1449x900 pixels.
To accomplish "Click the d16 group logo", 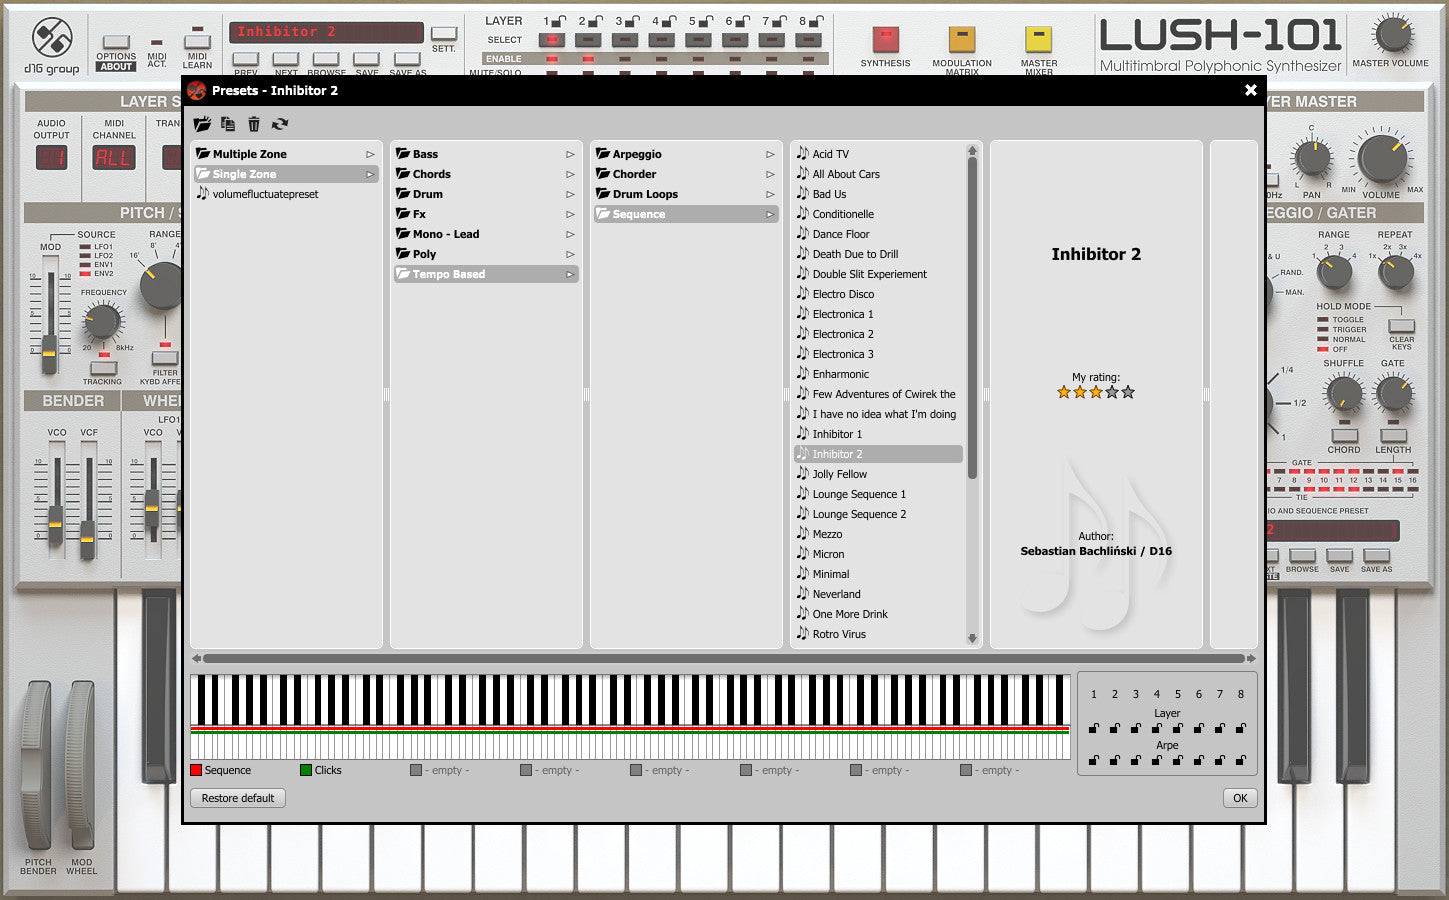I will click(51, 46).
